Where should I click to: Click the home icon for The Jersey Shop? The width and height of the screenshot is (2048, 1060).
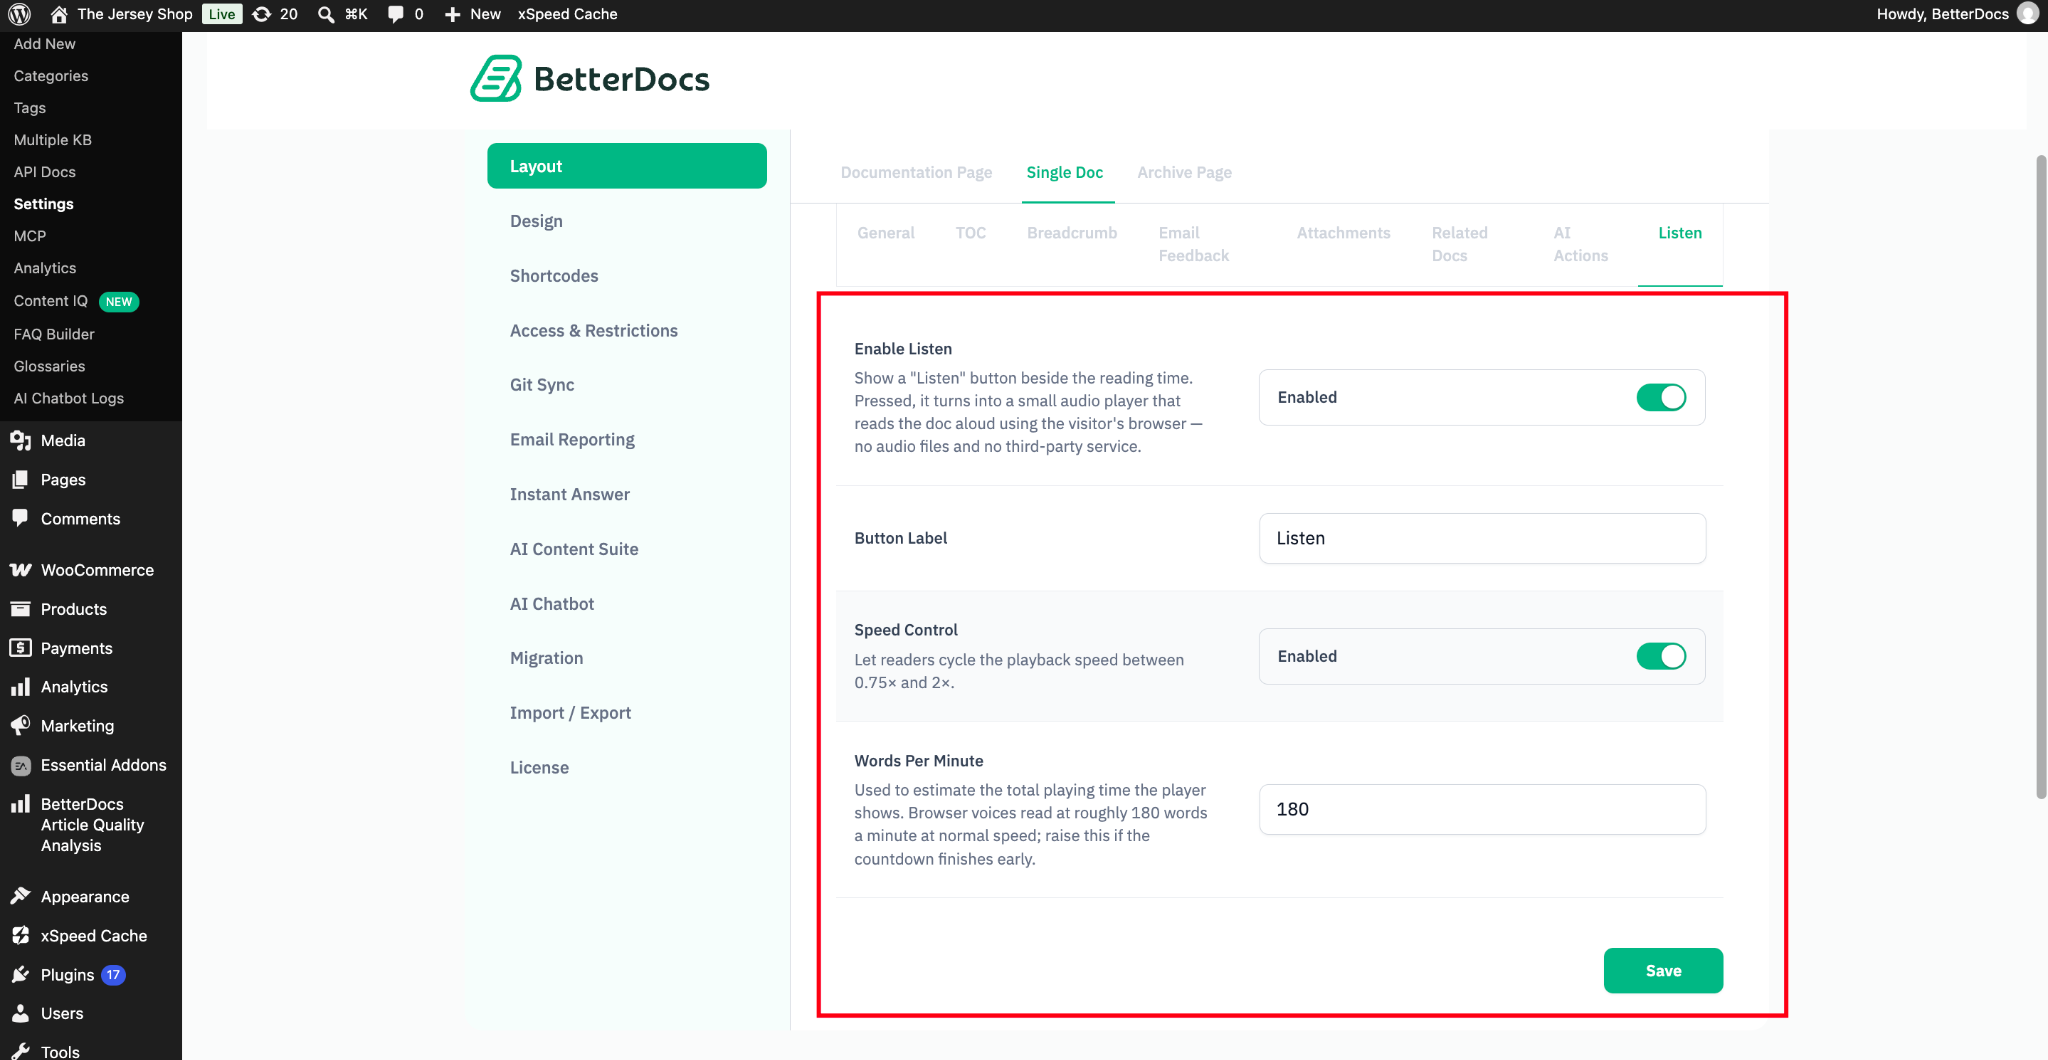pos(59,14)
